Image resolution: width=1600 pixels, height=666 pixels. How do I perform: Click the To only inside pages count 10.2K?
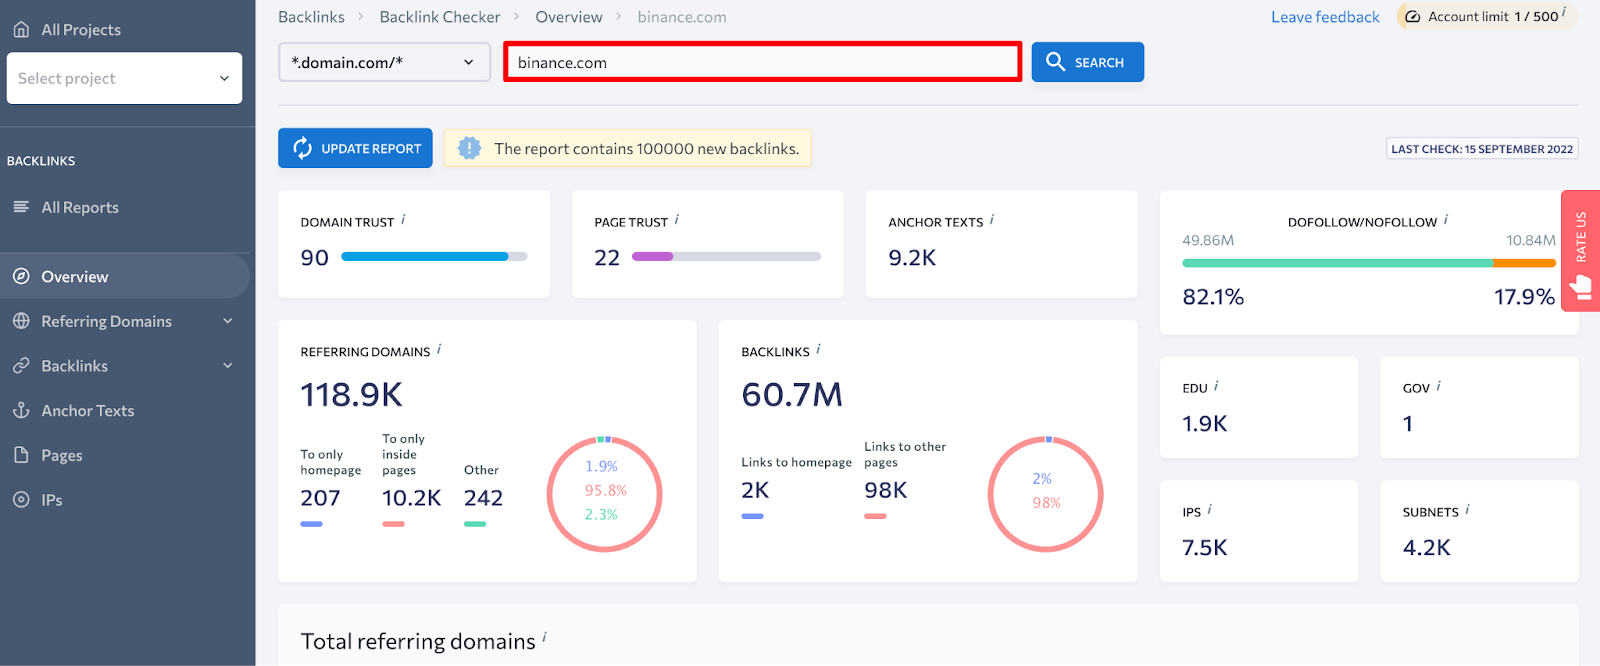412,498
